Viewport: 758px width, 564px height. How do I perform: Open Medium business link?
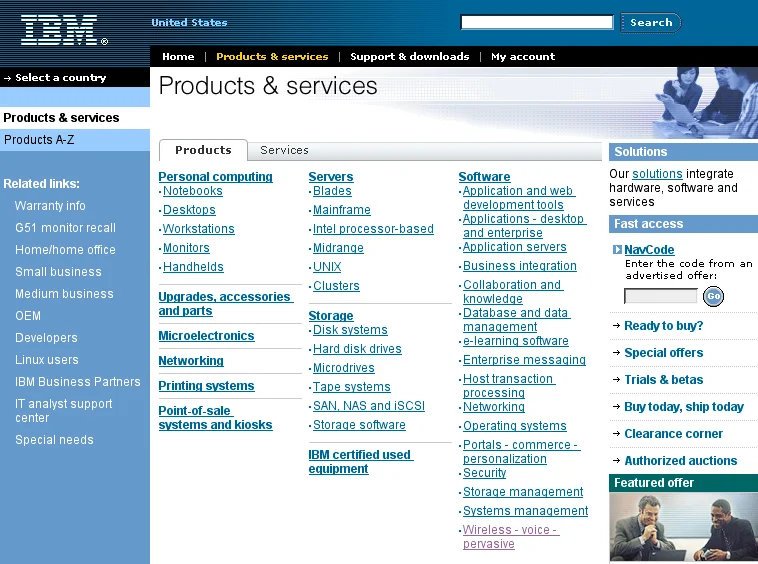64,294
